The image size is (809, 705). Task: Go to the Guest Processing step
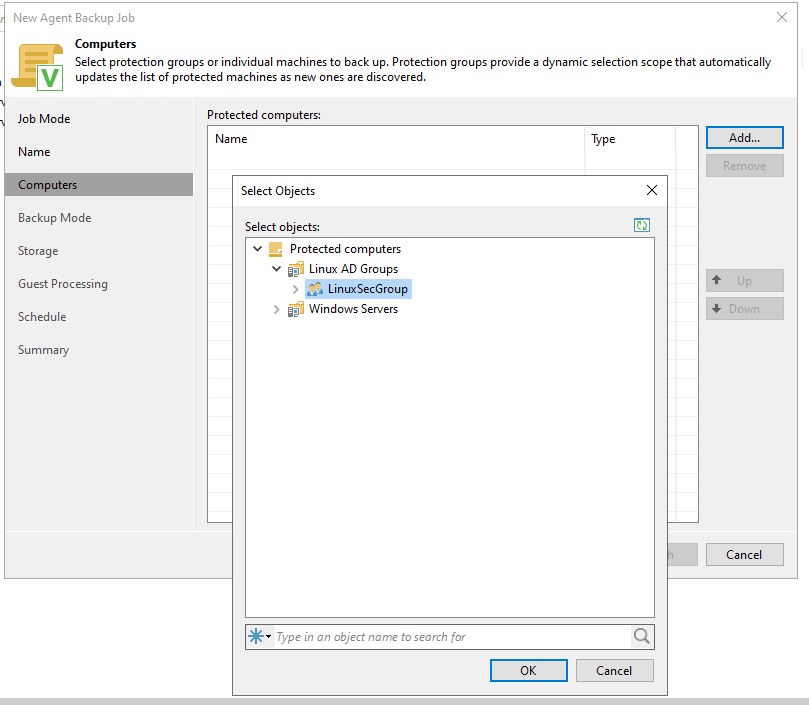click(74, 283)
